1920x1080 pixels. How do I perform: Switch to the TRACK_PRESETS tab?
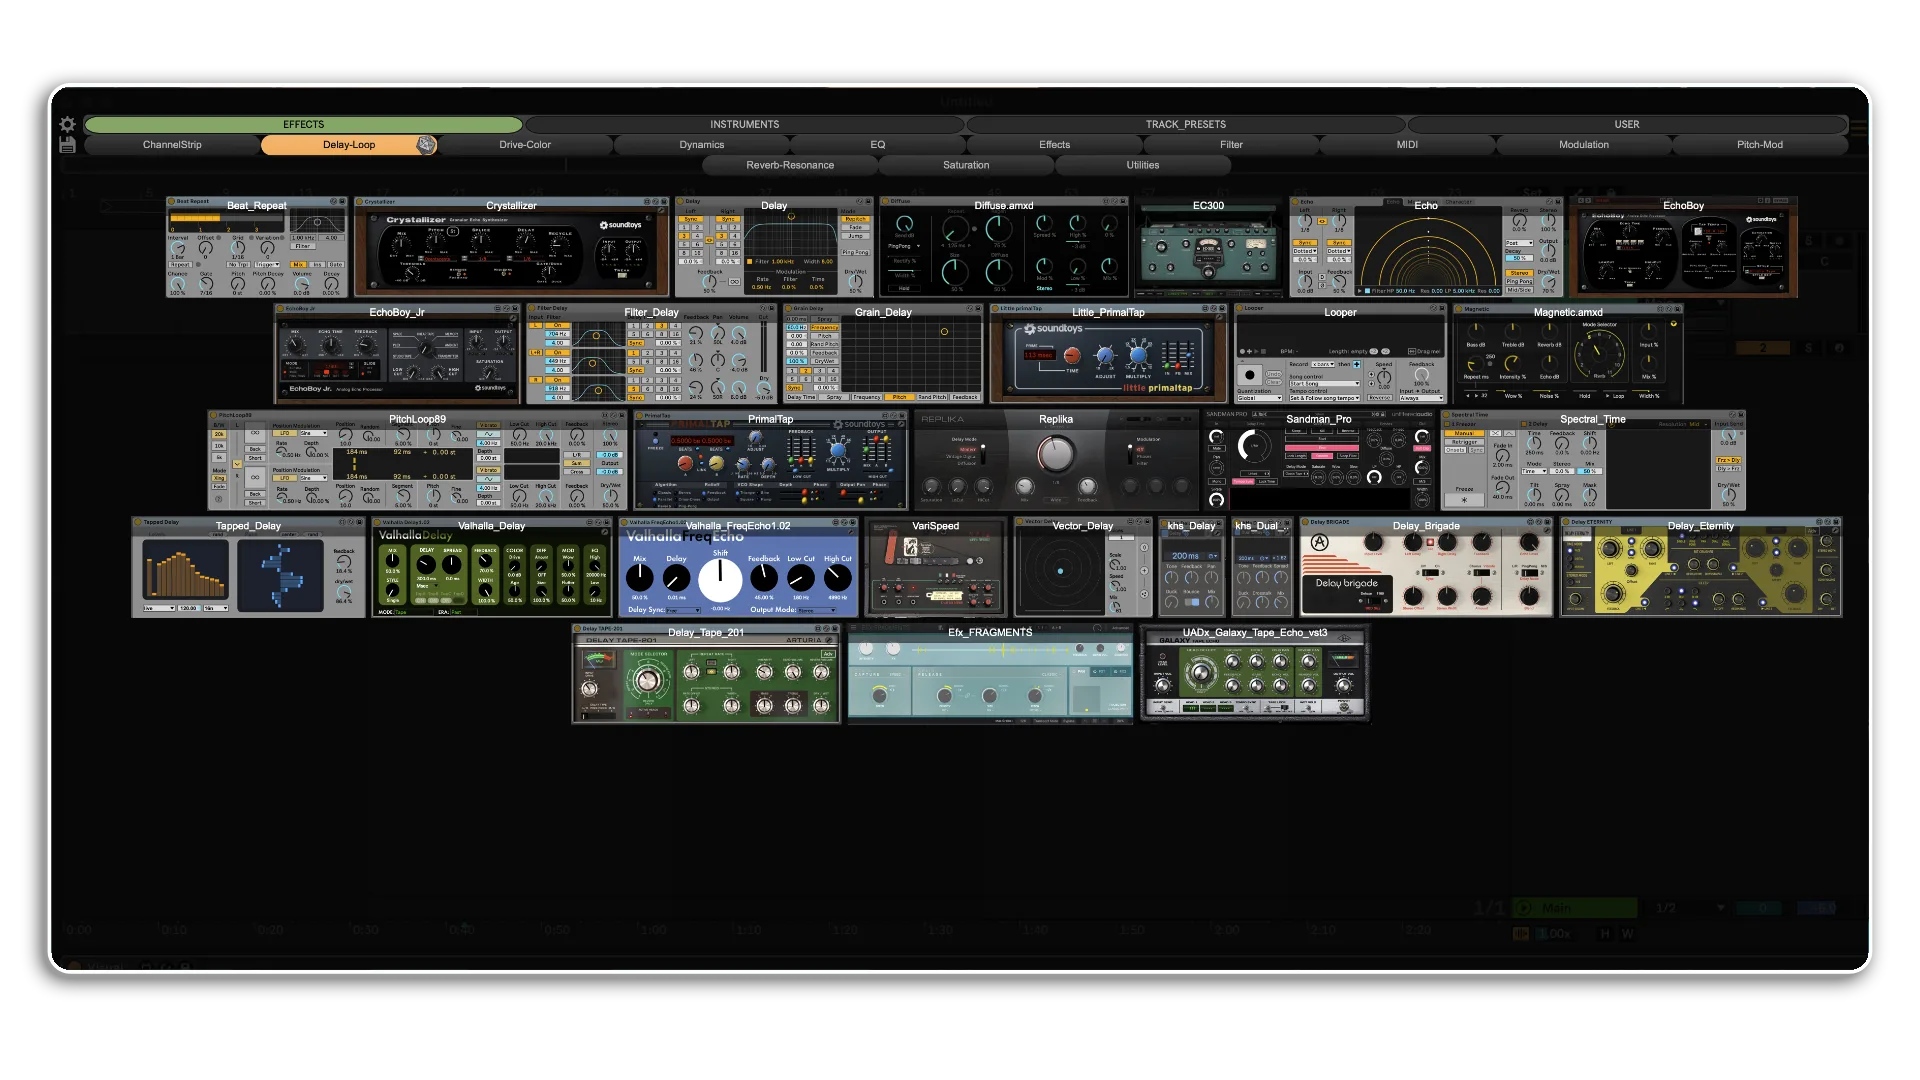[1186, 125]
